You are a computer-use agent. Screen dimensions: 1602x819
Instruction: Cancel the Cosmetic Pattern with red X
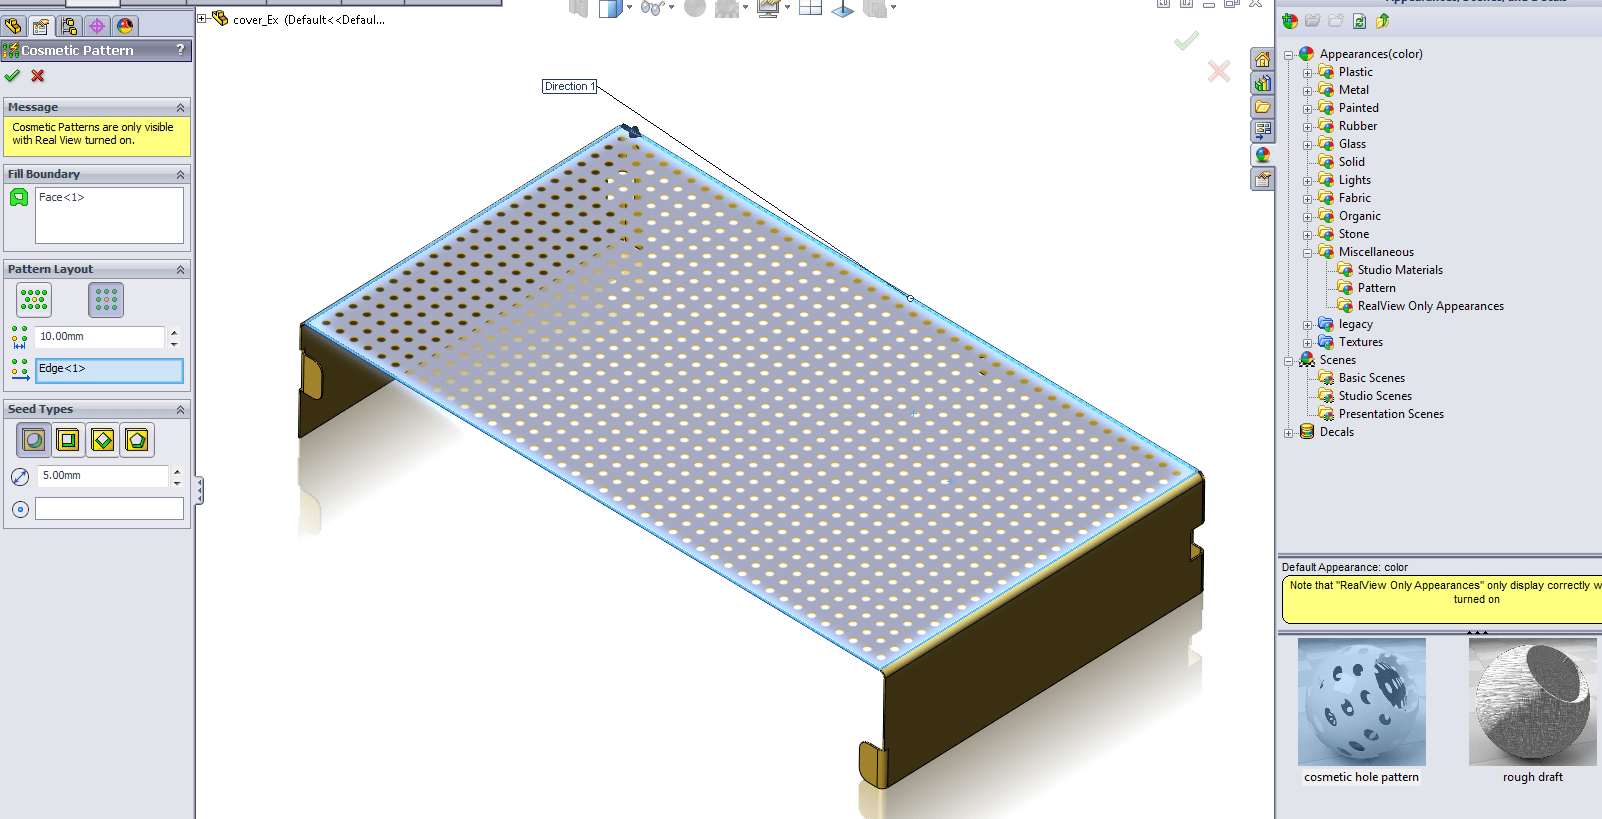38,76
